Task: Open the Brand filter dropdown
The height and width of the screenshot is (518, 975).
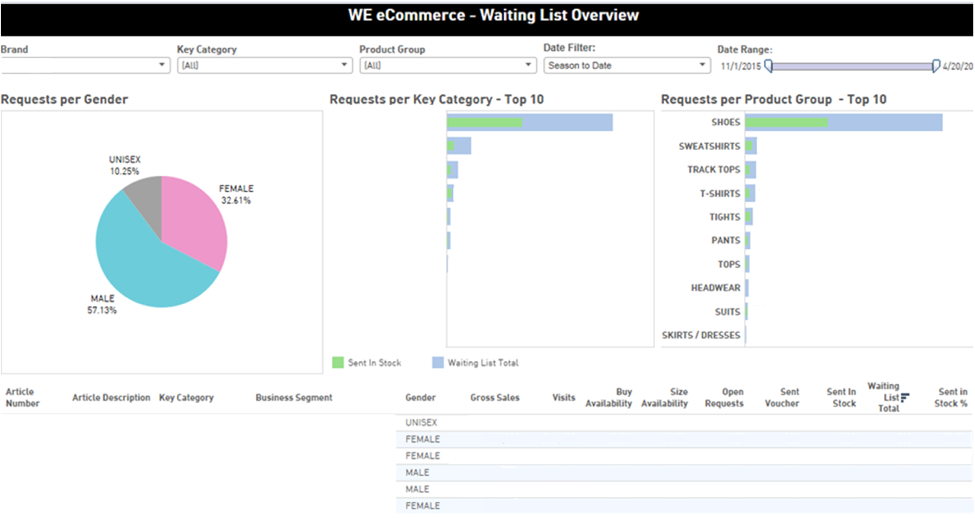Action: 85,65
